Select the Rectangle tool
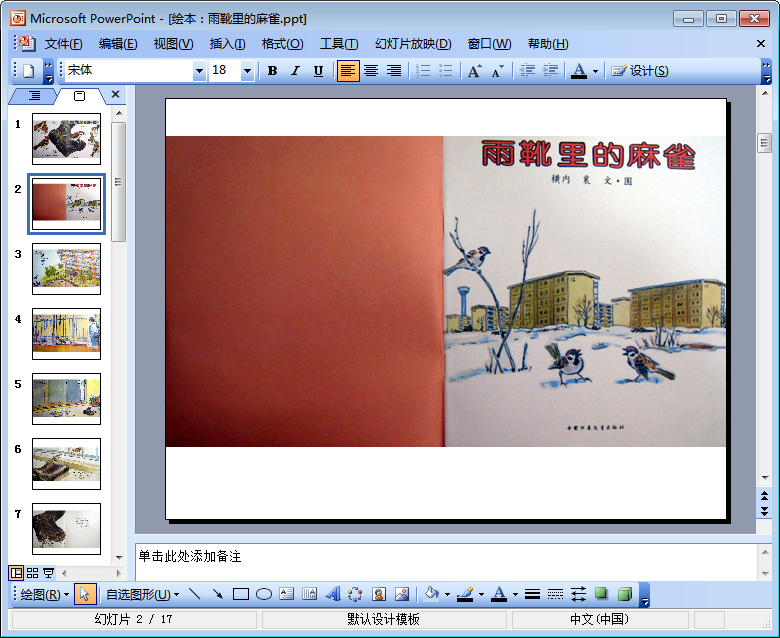The image size is (780, 638). [241, 594]
